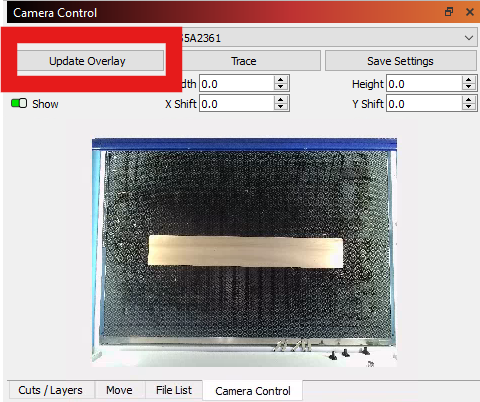The image size is (480, 402).
Task: Increase X Shift with up arrow
Action: (x=281, y=100)
